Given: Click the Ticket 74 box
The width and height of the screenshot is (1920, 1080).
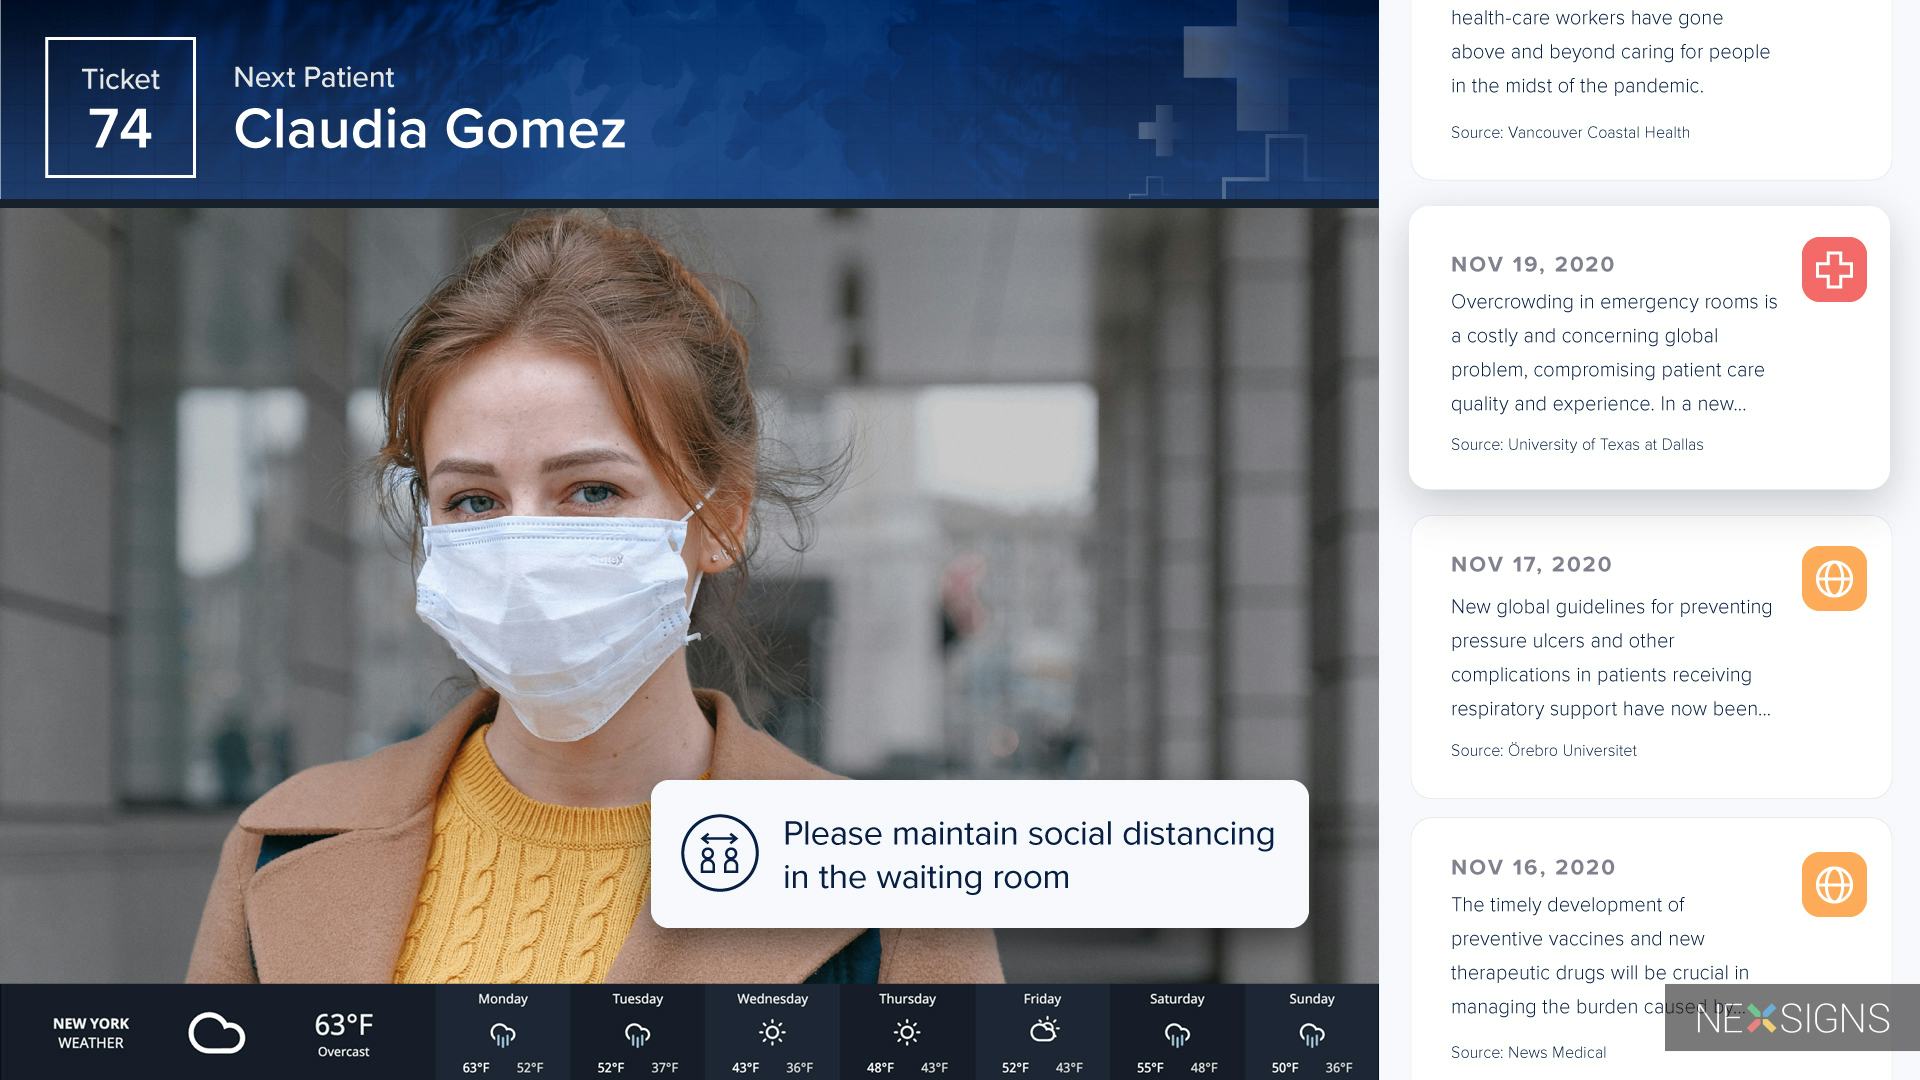Looking at the screenshot, I should coord(120,108).
